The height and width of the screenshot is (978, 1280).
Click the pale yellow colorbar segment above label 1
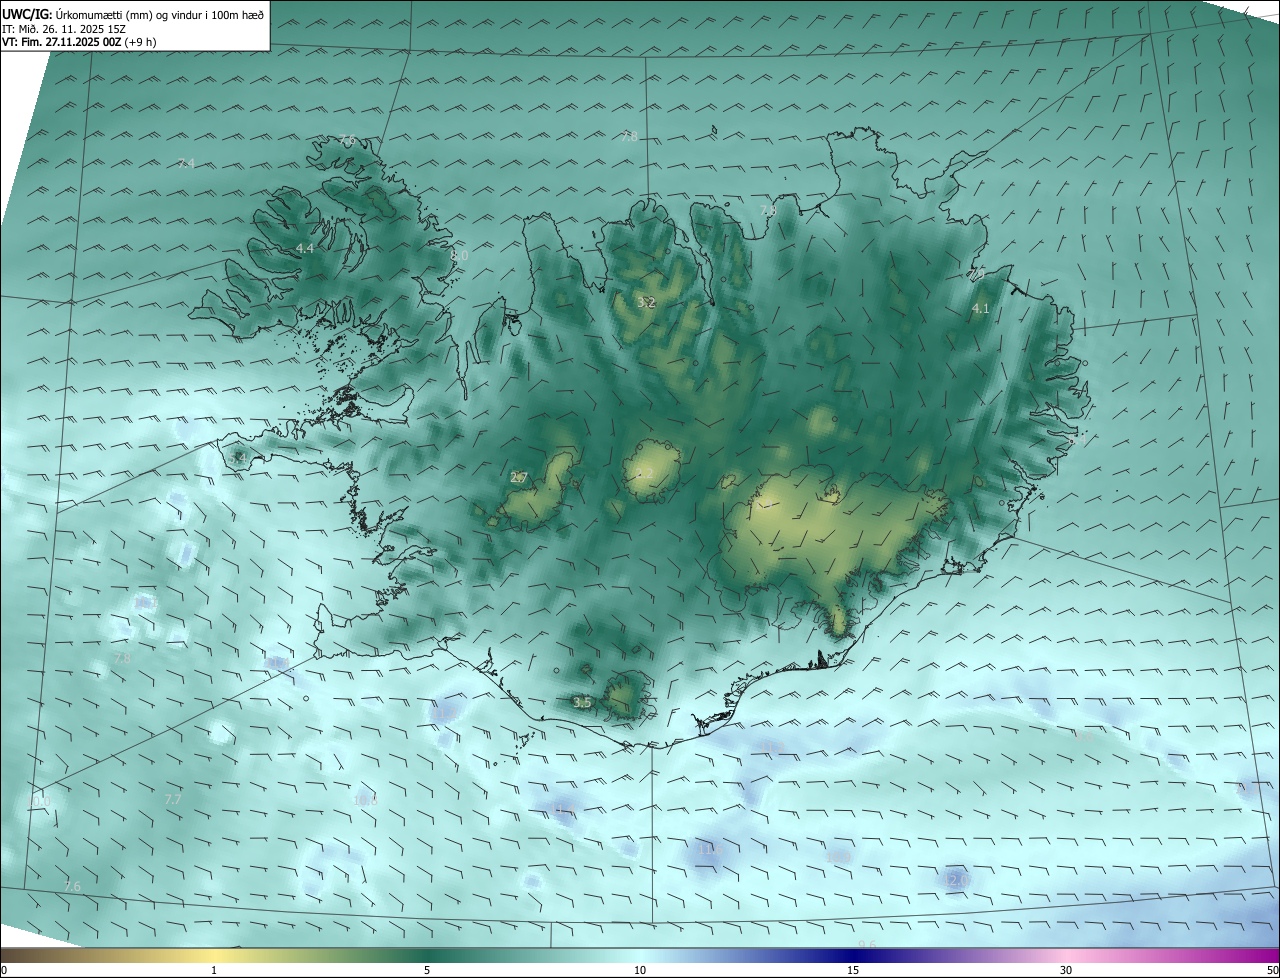214,956
